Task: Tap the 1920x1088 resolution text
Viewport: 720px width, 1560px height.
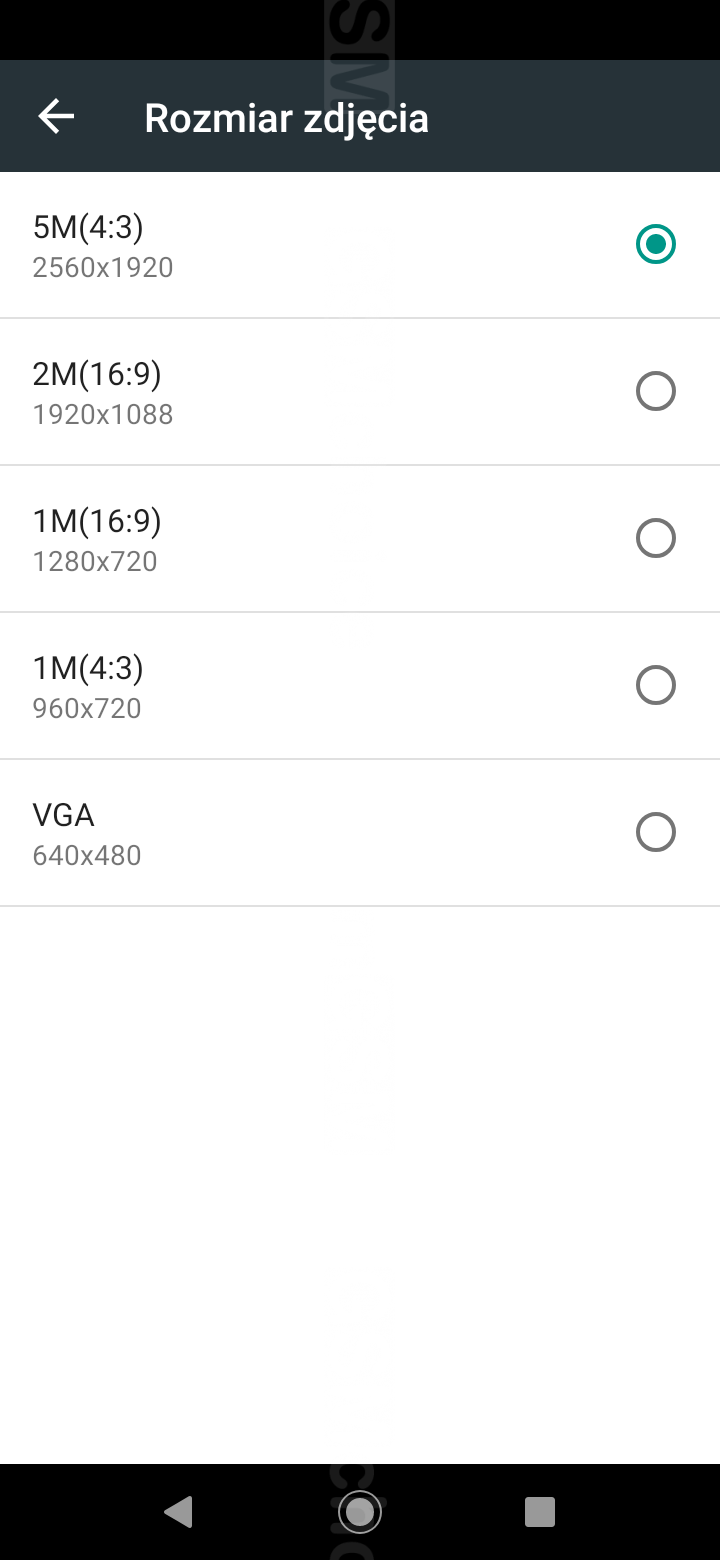Action: [x=103, y=415]
